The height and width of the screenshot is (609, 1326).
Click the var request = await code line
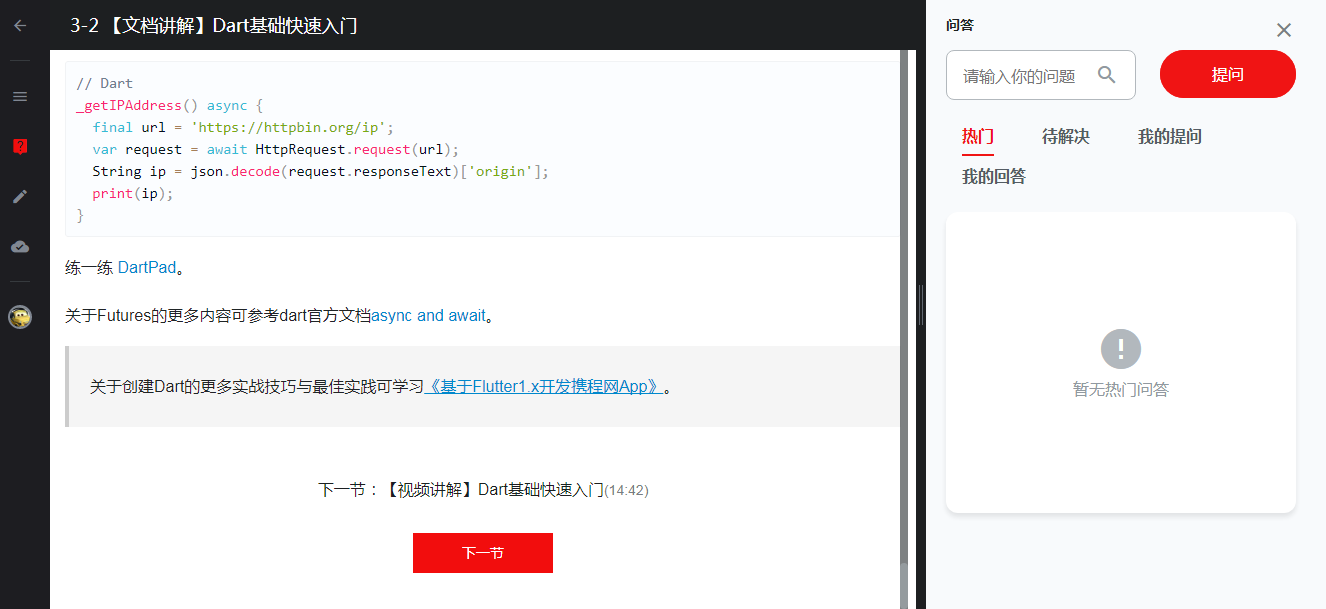(x=275, y=149)
